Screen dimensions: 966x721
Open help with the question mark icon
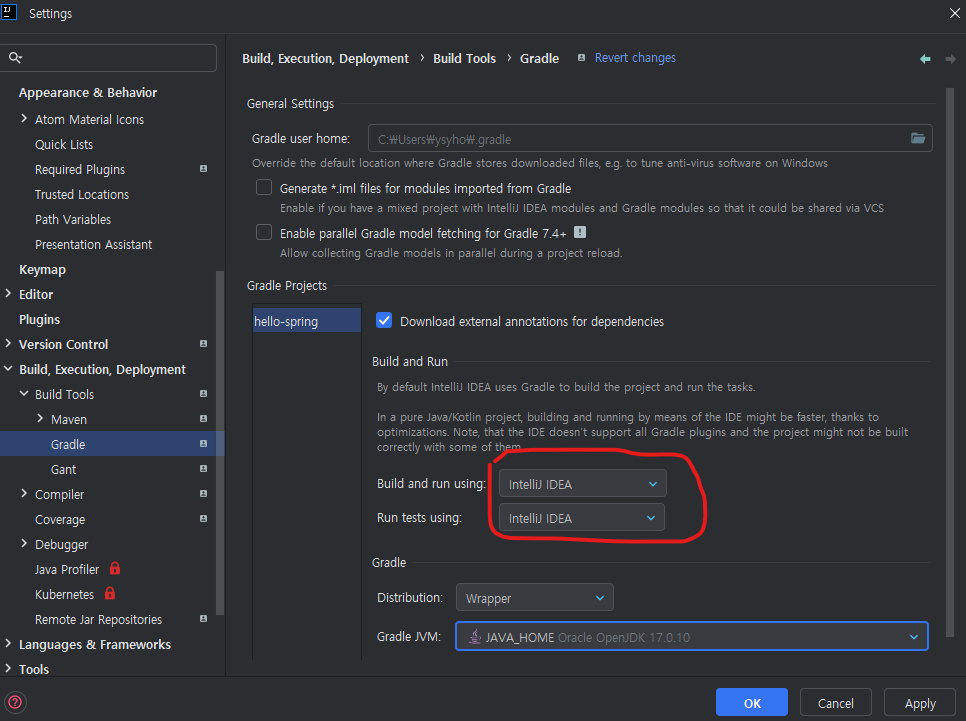tap(15, 702)
